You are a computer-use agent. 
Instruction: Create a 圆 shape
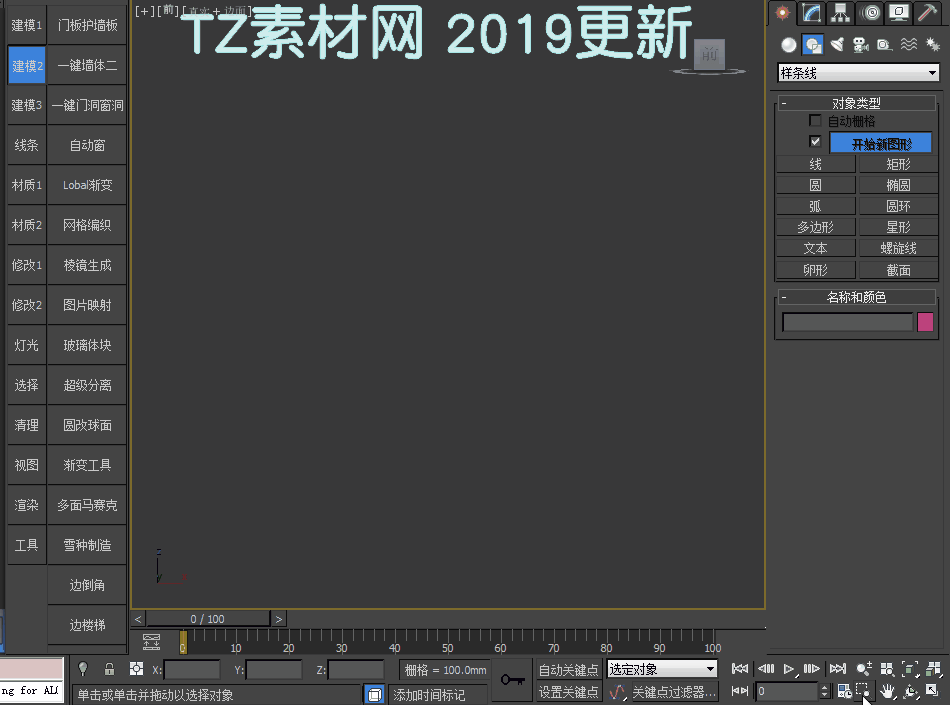pyautogui.click(x=815, y=185)
